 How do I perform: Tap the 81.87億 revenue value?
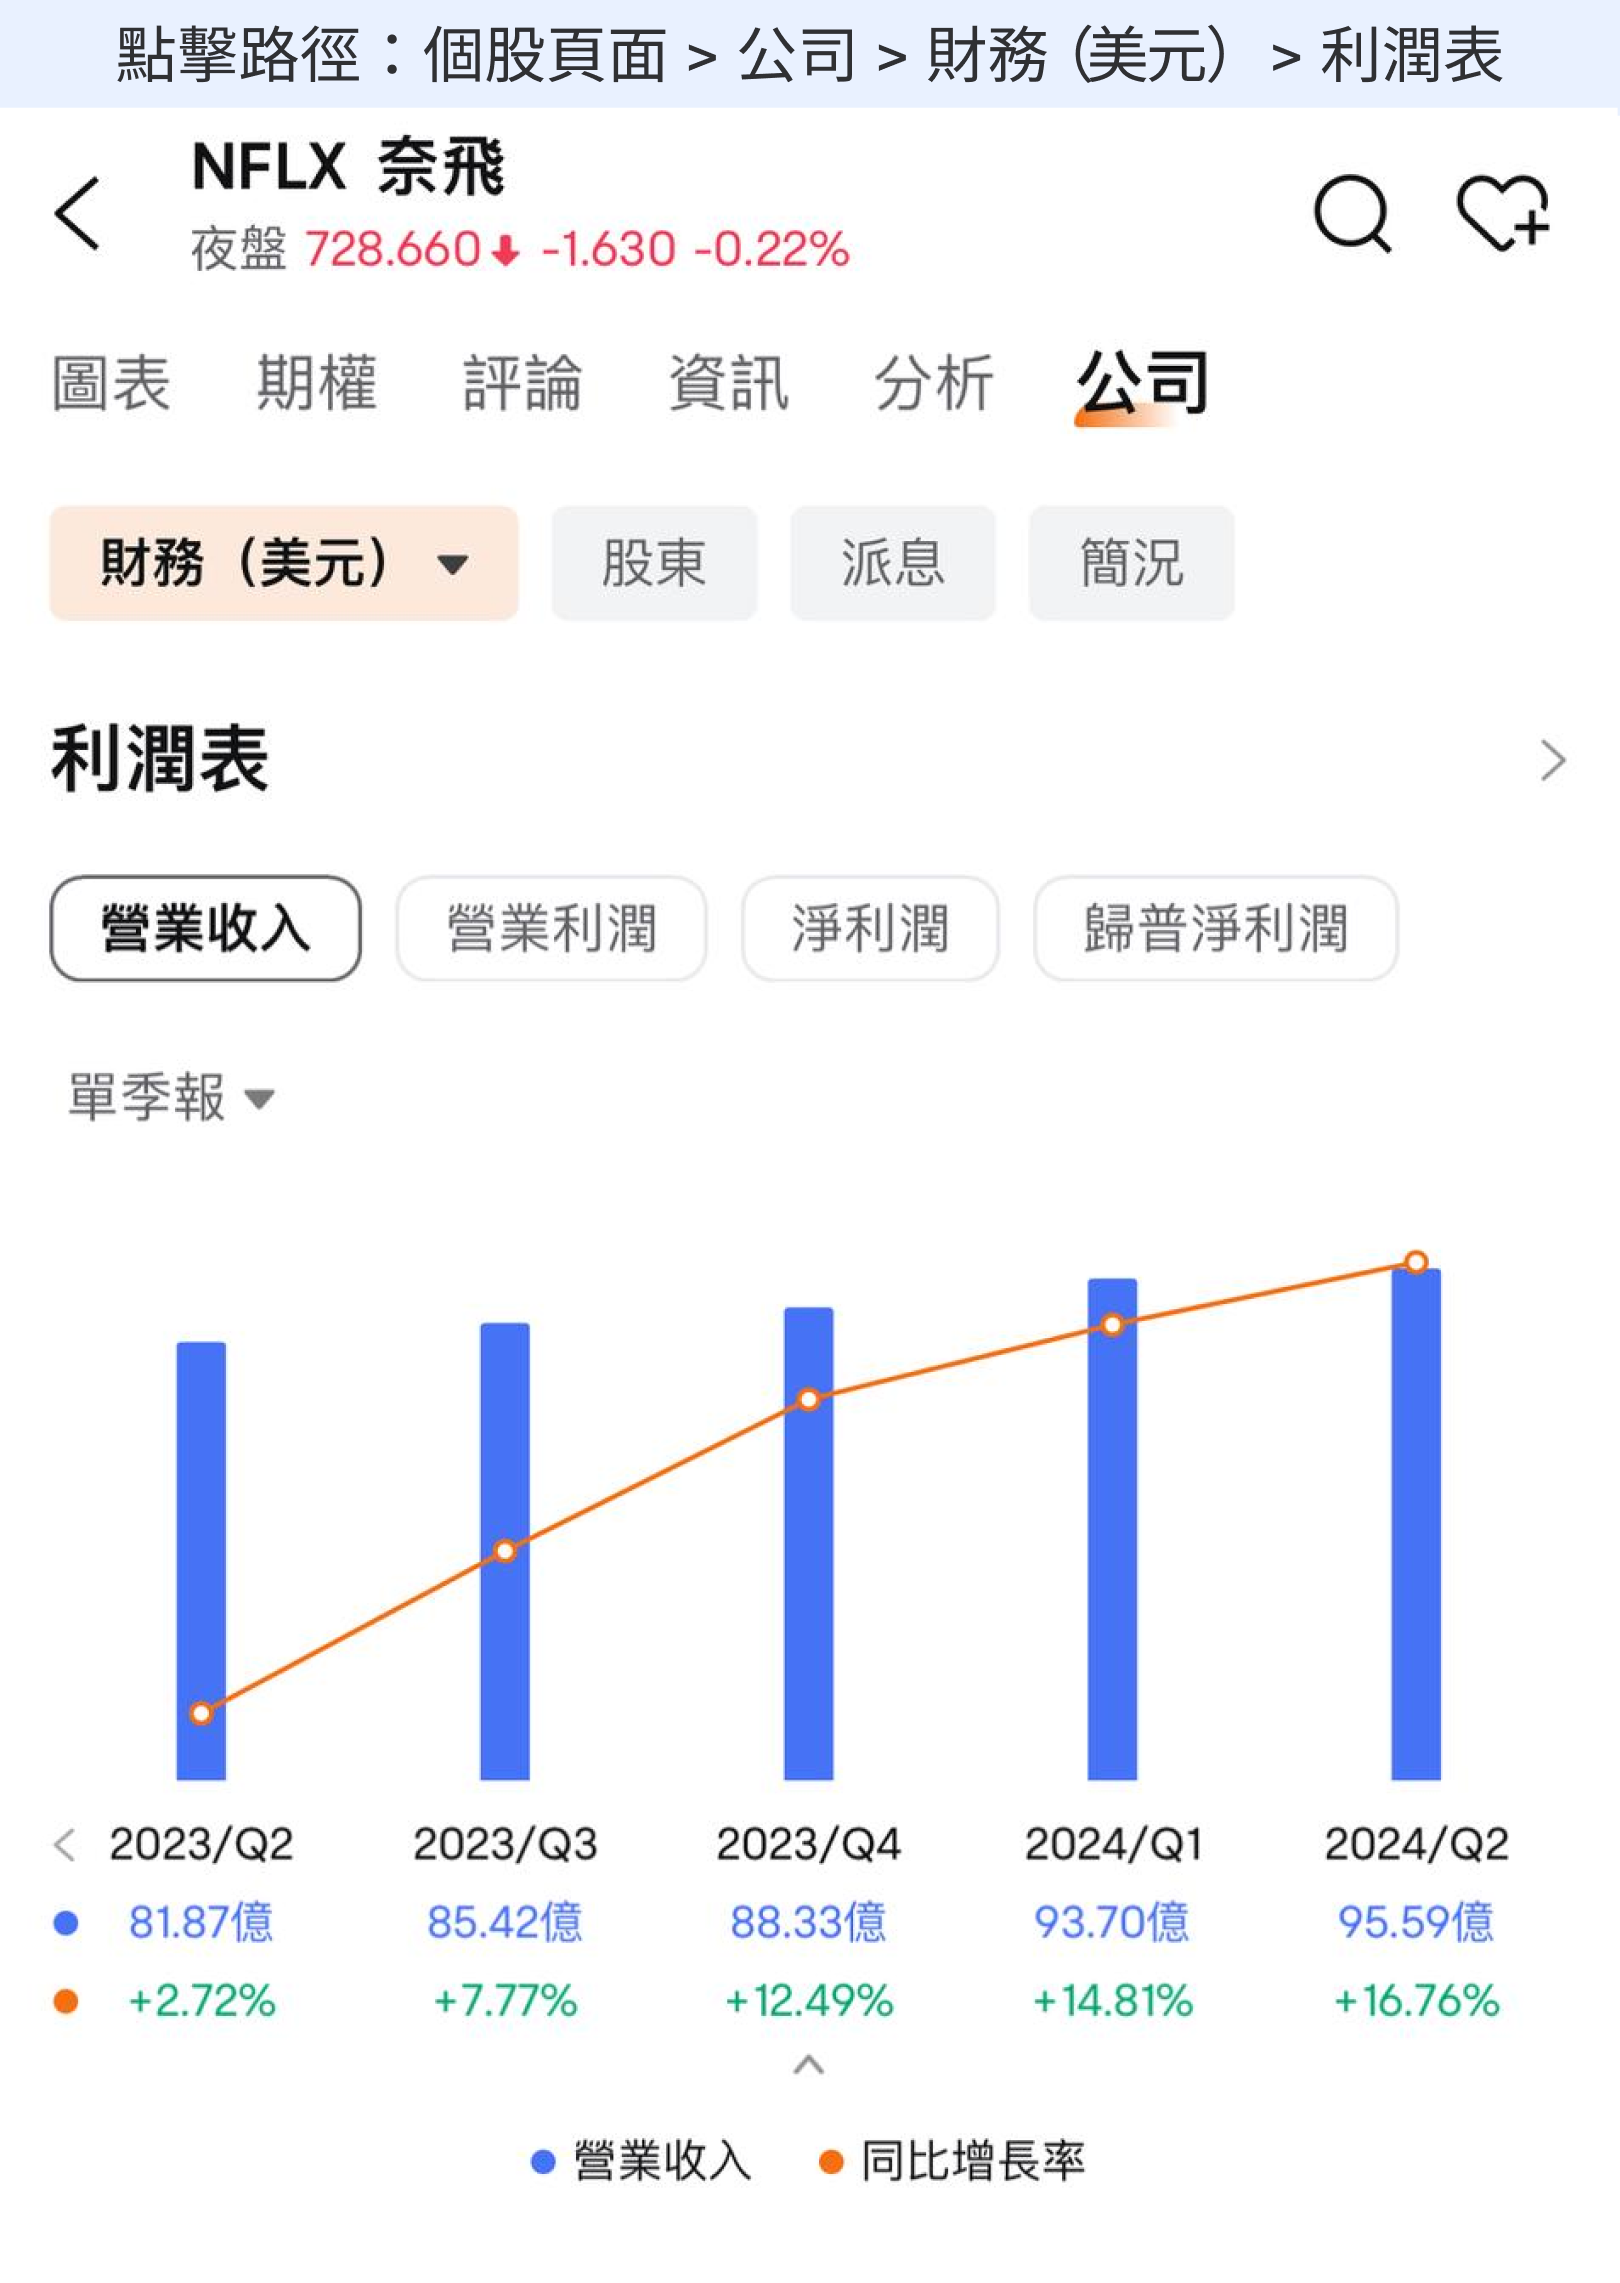click(x=201, y=1922)
